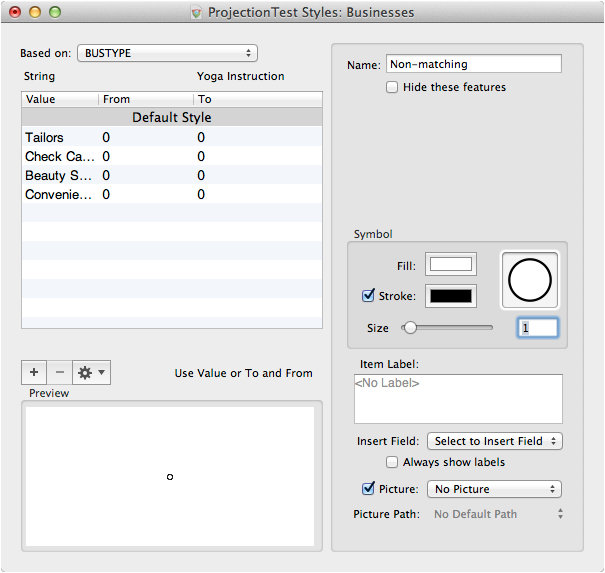Select the Beauty S... row
The height and width of the screenshot is (573, 605).
[172, 175]
